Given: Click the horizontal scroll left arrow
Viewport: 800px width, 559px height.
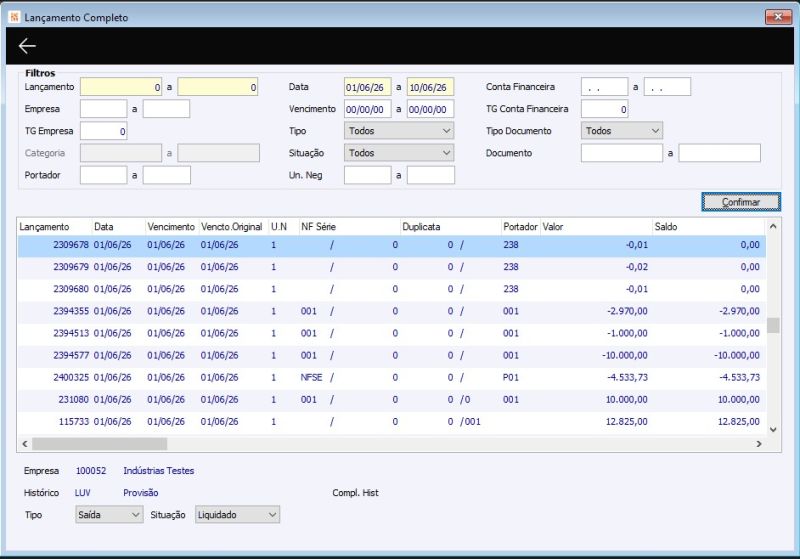Looking at the screenshot, I should (x=24, y=444).
